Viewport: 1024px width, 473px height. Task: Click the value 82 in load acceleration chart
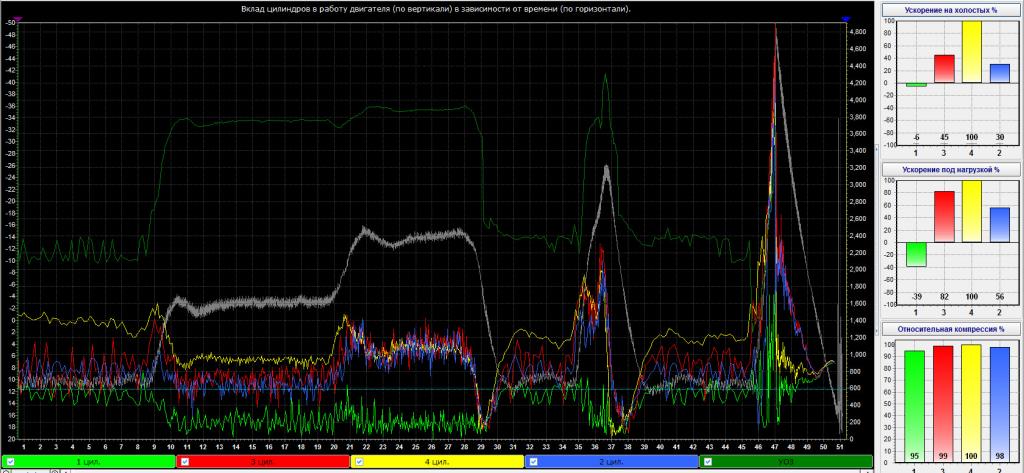[944, 297]
